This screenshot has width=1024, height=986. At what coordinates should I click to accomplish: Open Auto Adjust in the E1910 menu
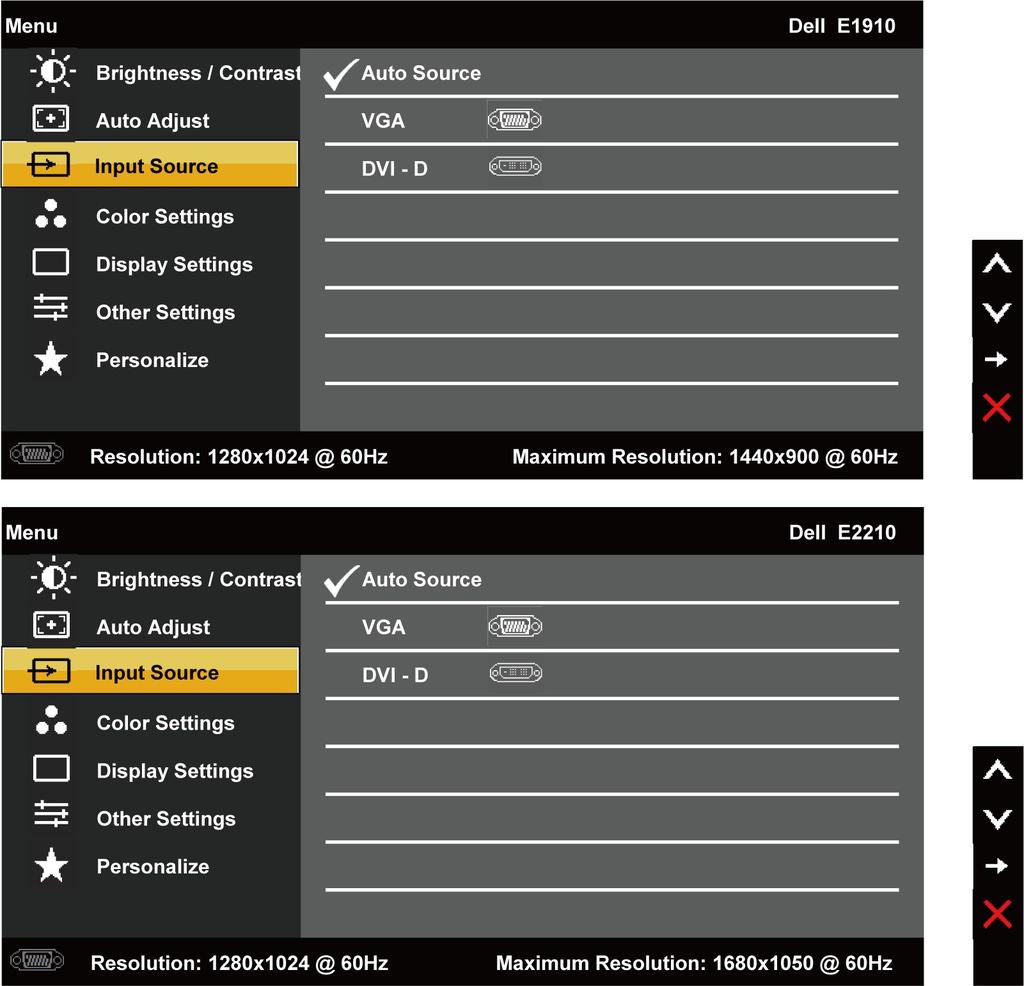point(153,121)
